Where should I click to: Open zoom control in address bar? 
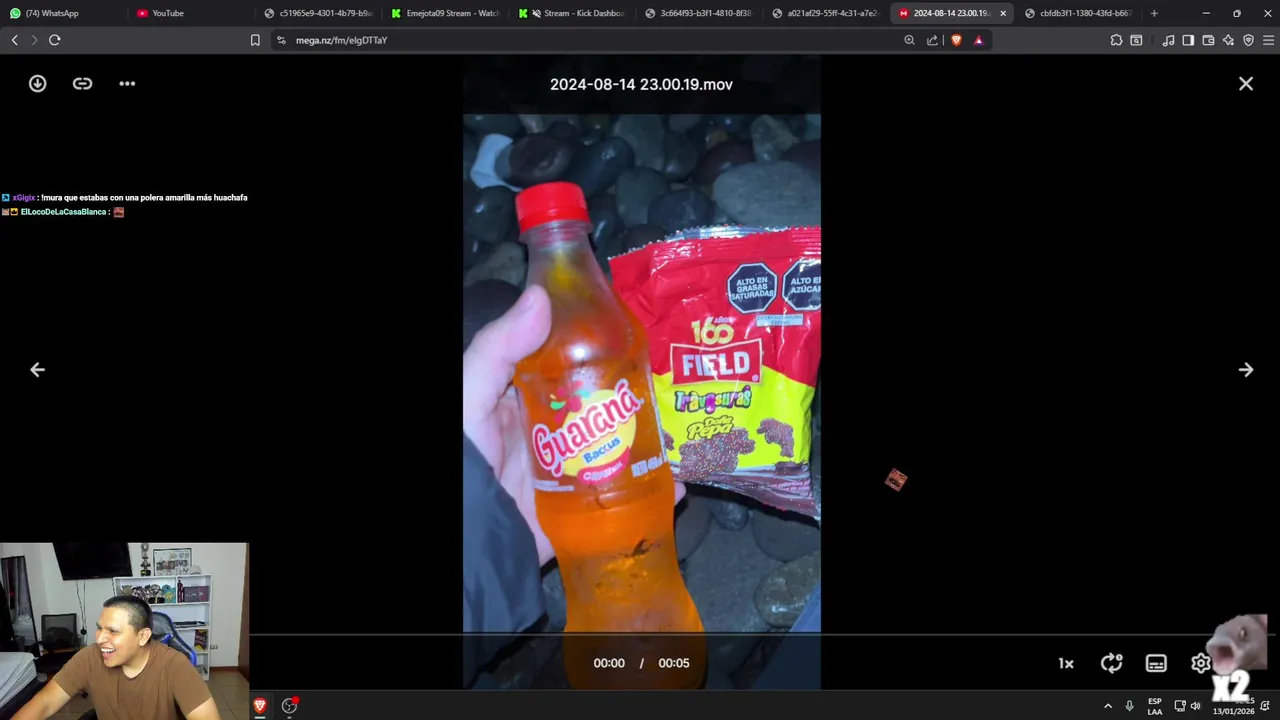pyautogui.click(x=909, y=40)
